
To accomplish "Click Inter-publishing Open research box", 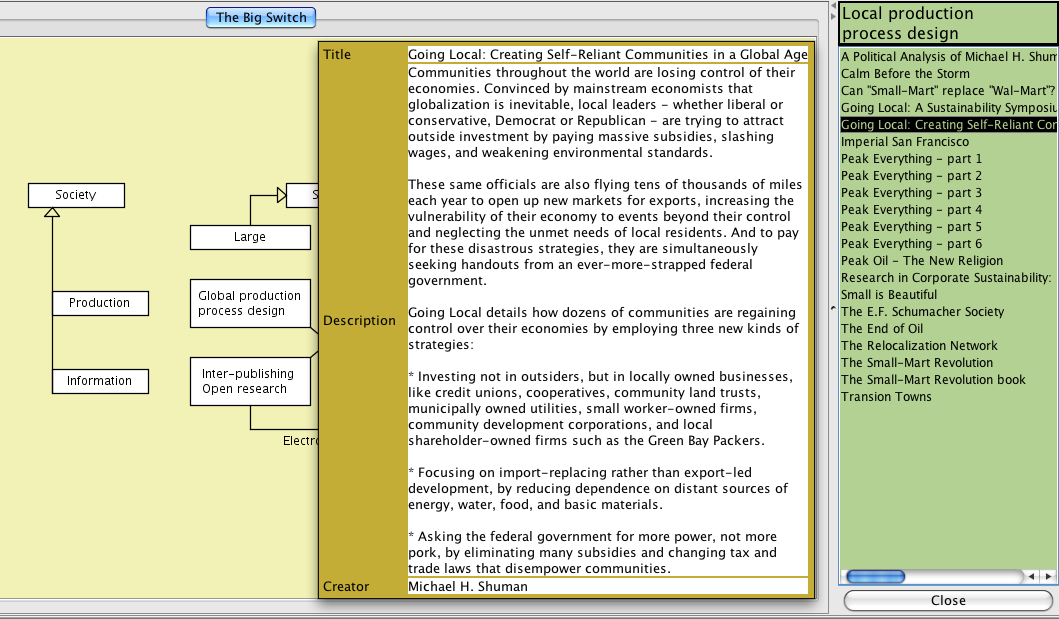I will [249, 381].
